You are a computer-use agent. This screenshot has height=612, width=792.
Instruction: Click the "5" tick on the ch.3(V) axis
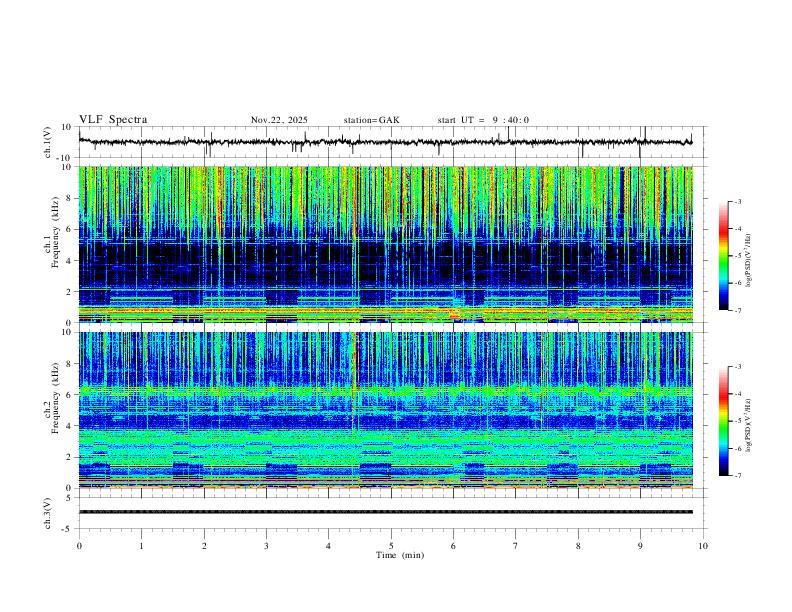click(70, 498)
